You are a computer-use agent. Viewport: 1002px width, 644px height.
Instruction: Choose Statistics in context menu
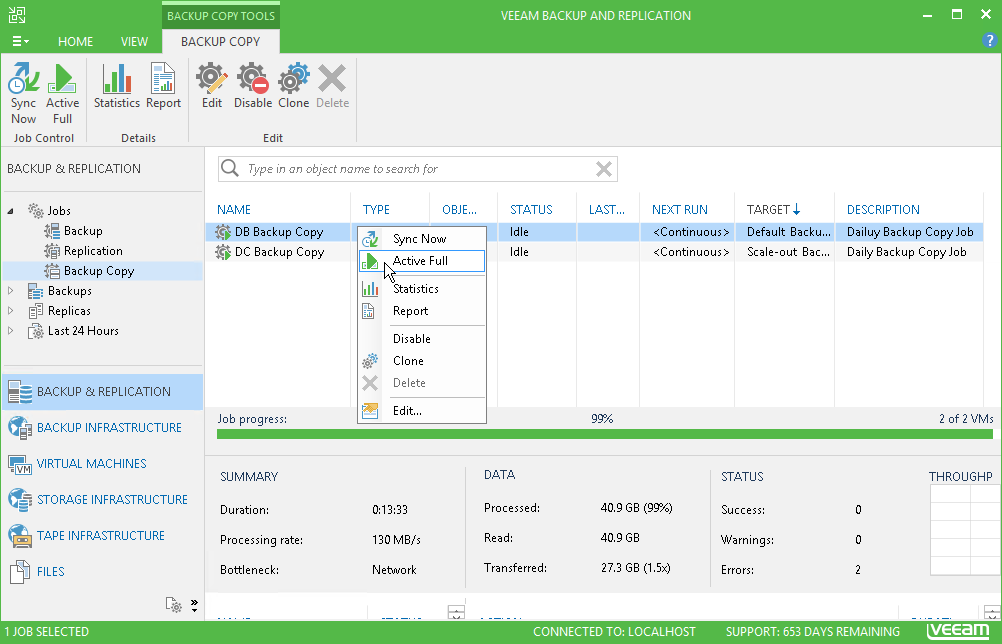click(x=422, y=289)
